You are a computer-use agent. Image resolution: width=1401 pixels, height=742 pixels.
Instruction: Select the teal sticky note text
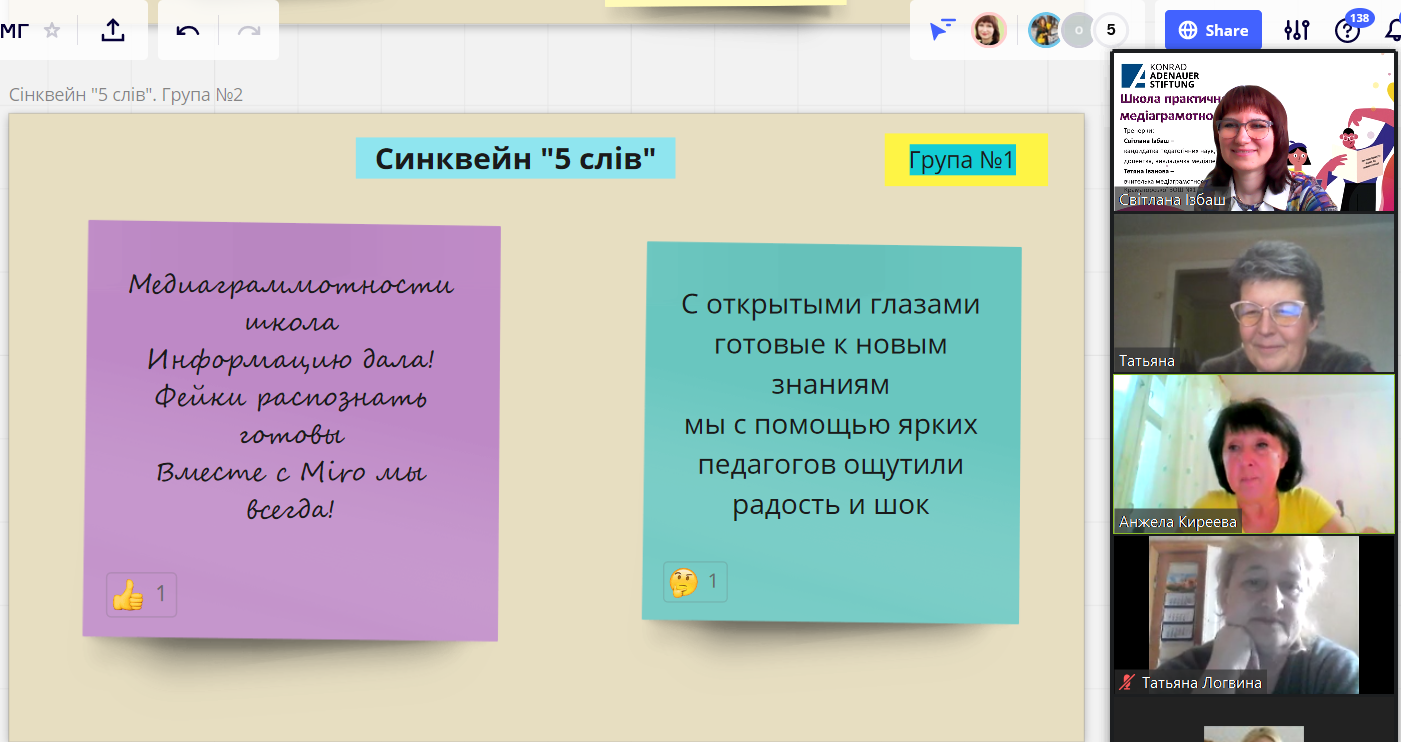coord(830,404)
